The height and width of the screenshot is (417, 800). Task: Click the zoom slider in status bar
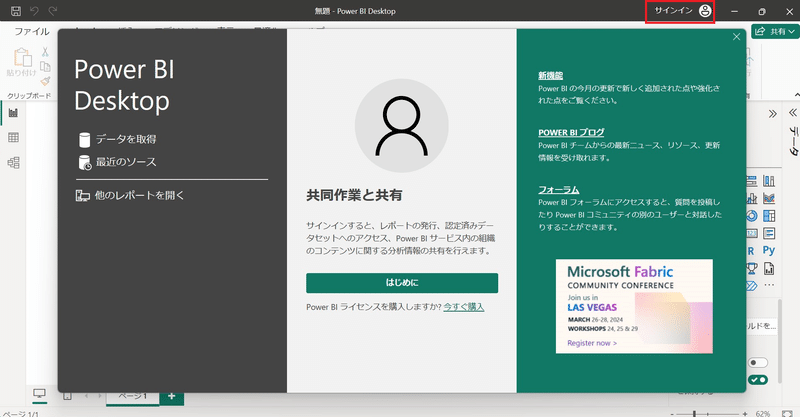point(708,413)
